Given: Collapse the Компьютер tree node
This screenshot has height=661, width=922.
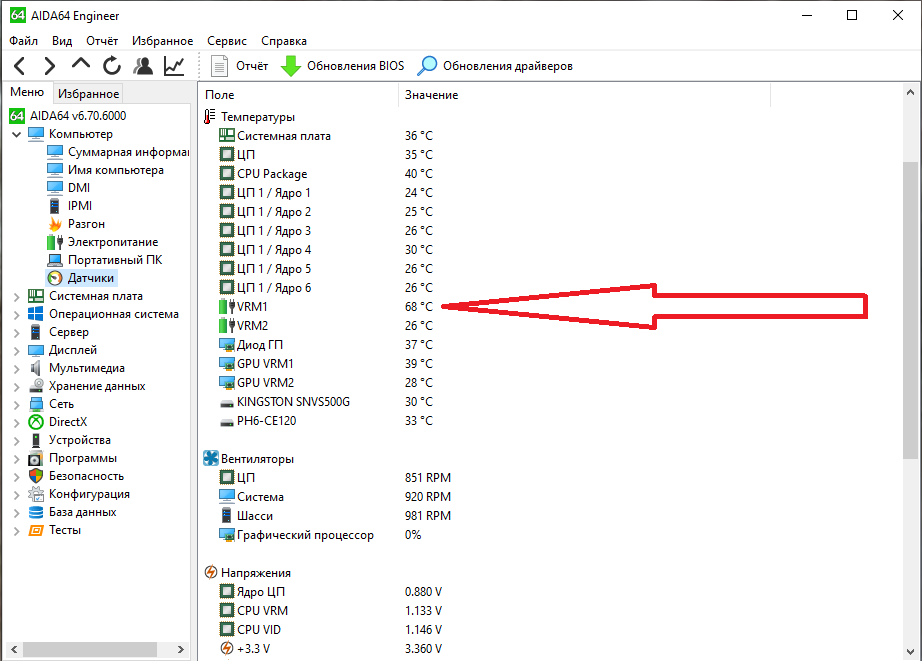Looking at the screenshot, I should [16, 135].
